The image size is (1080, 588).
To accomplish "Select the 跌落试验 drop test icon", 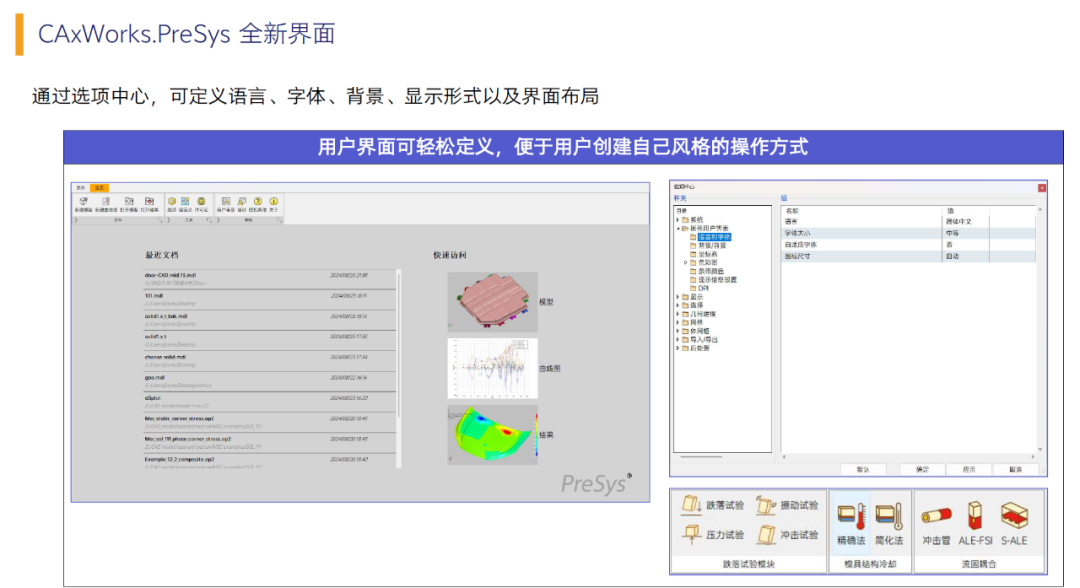I will coord(692,505).
